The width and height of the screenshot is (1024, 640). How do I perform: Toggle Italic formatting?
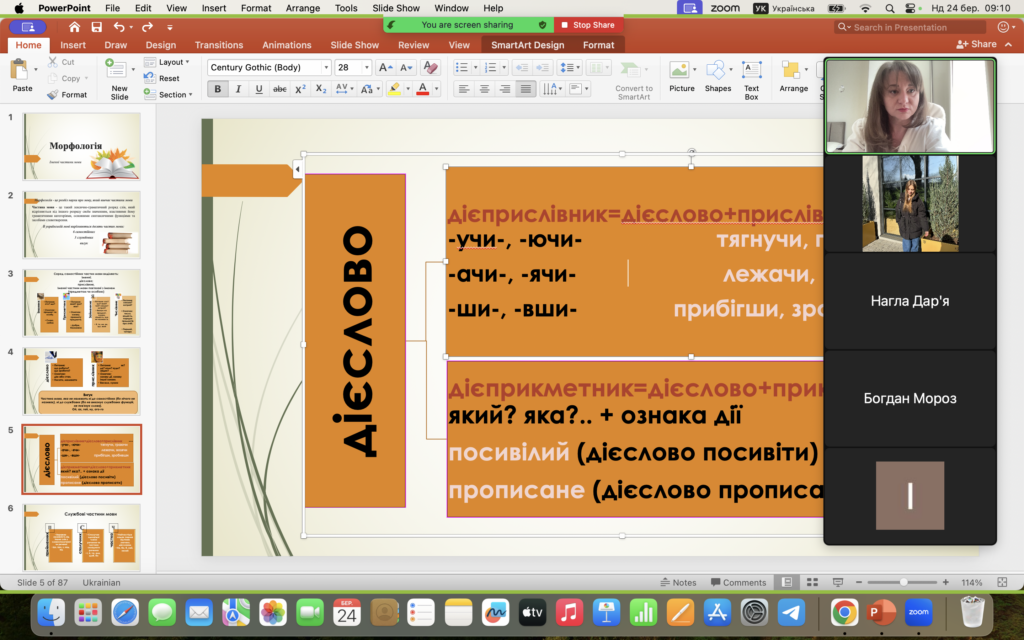click(238, 89)
